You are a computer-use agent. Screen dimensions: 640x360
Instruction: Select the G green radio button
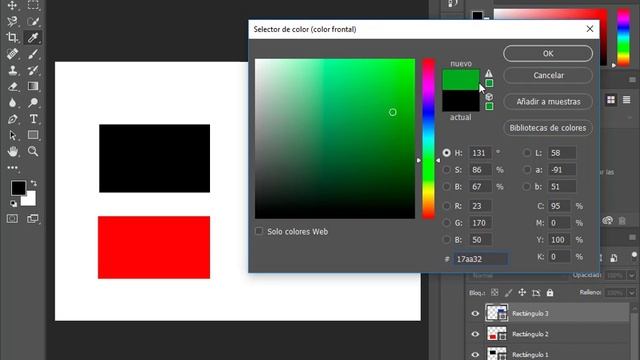click(x=447, y=223)
